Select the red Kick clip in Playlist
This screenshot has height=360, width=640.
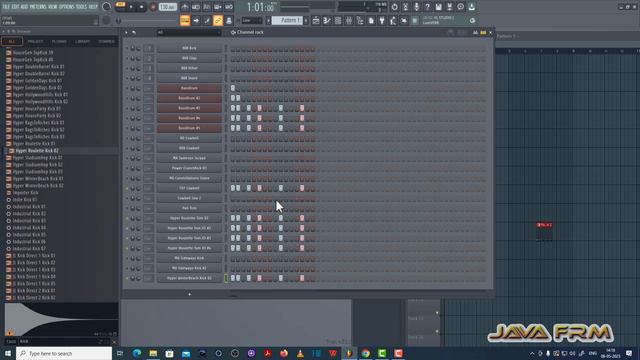point(544,225)
